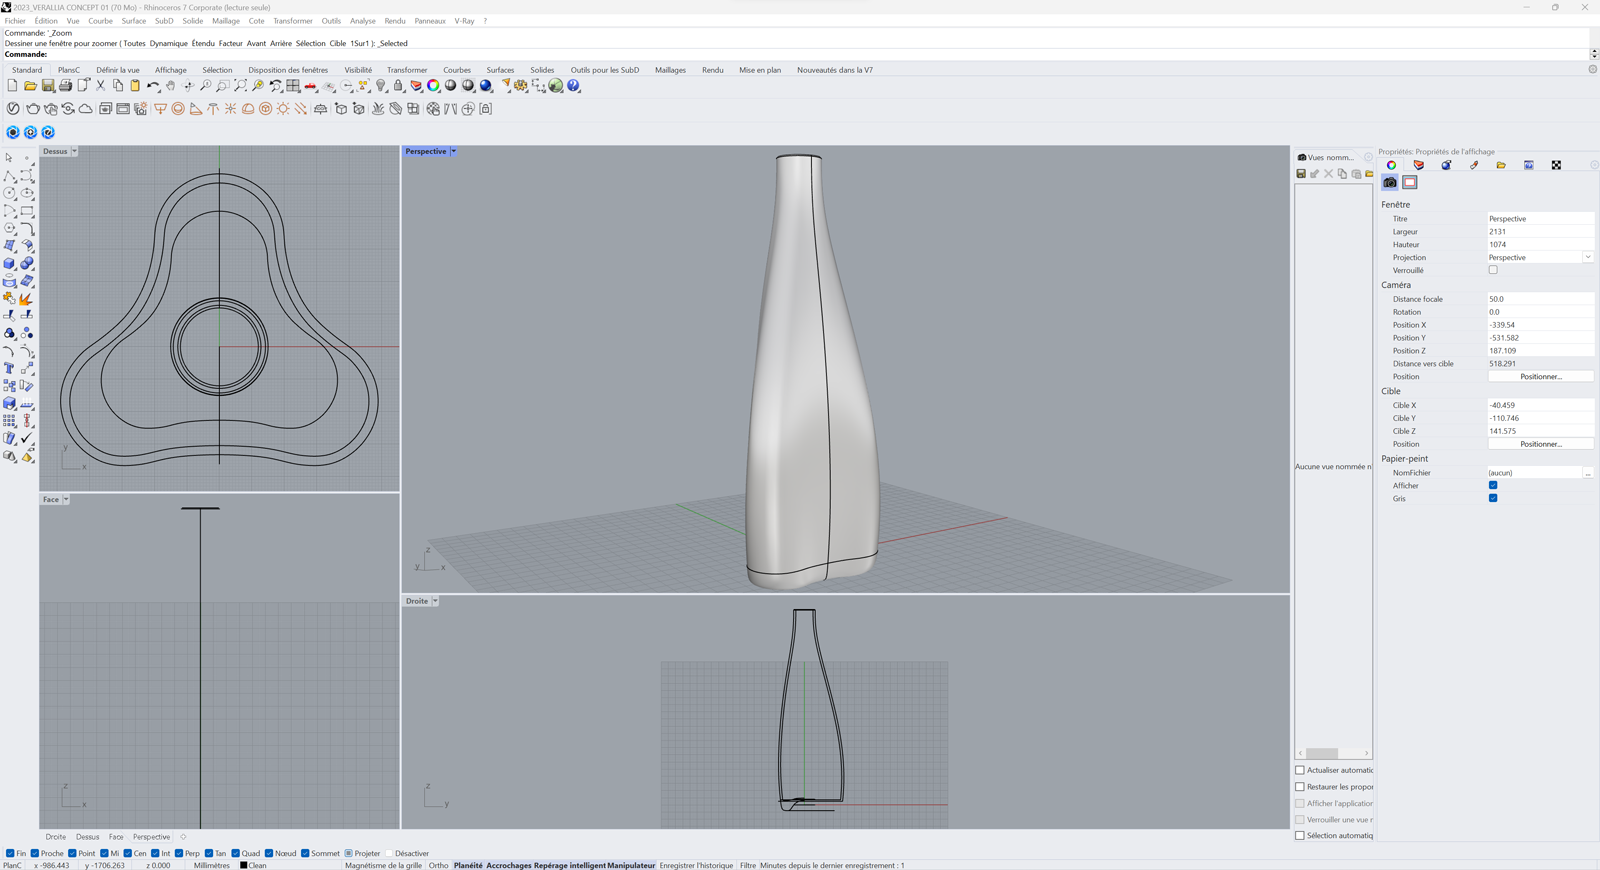Click the V-Ray cloud render icon

coord(86,109)
